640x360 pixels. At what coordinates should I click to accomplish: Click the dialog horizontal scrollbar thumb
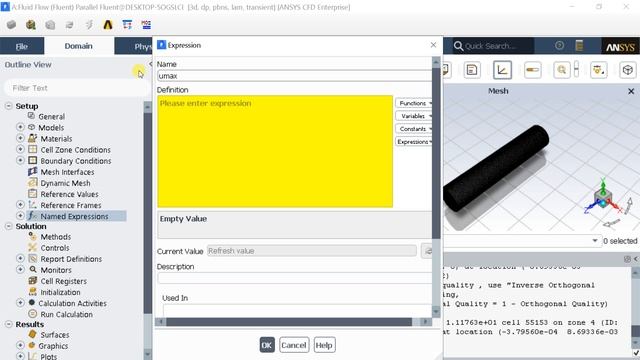pyautogui.click(x=289, y=322)
